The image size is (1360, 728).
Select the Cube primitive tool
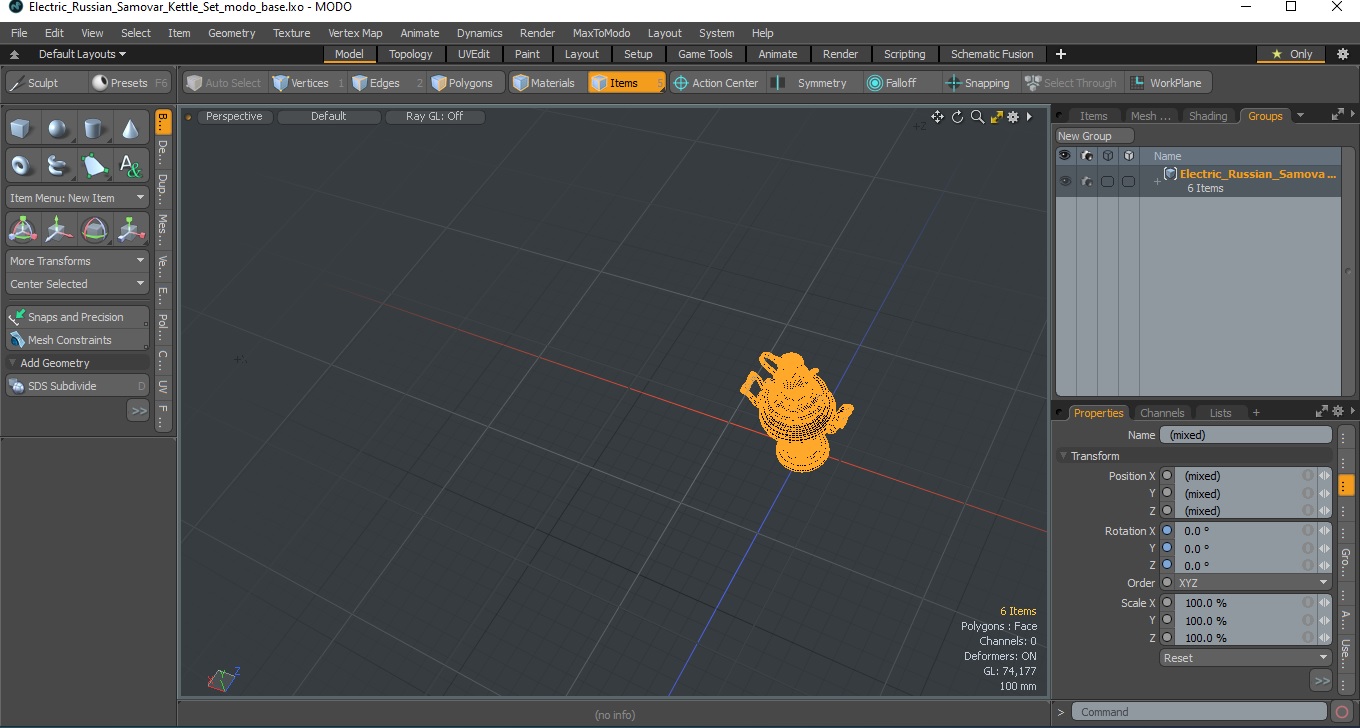coord(22,129)
